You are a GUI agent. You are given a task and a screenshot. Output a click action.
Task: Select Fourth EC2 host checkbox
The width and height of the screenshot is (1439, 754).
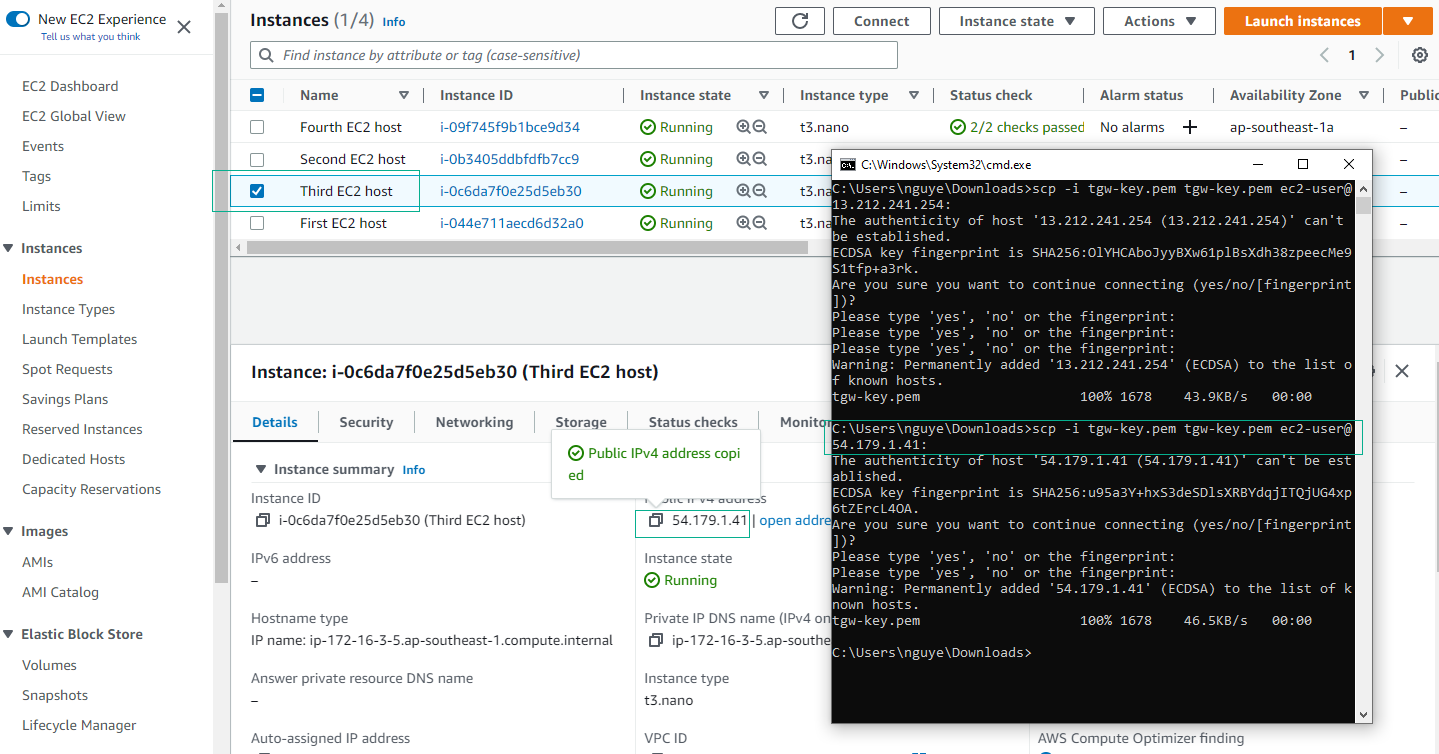pyautogui.click(x=257, y=127)
